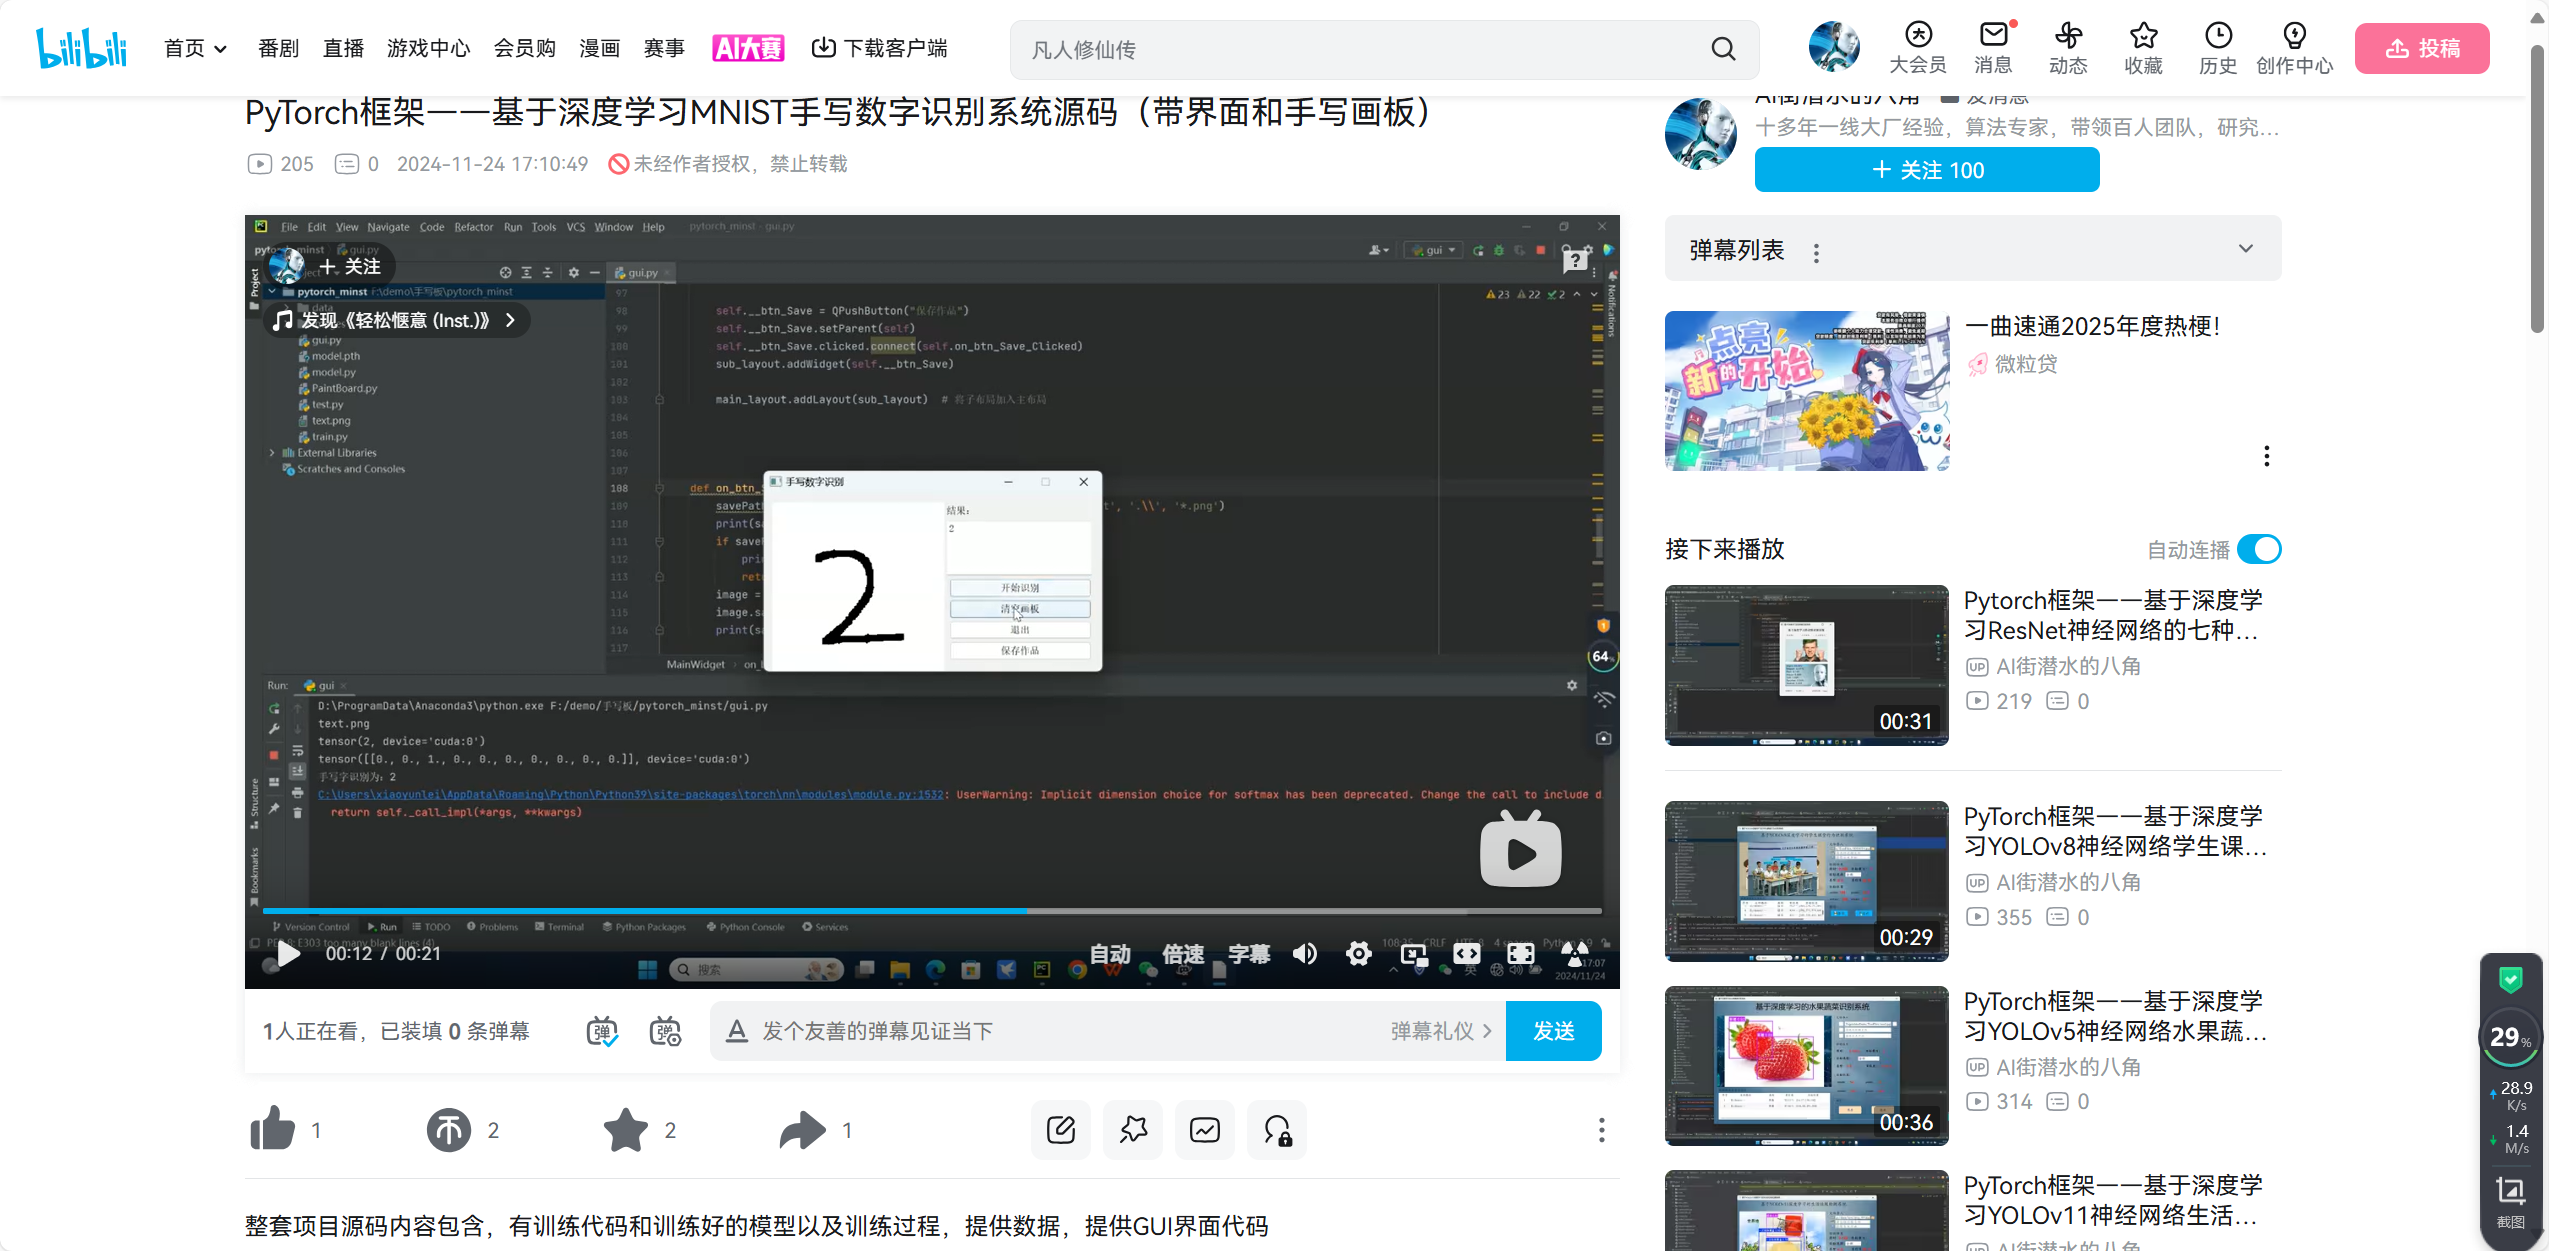Toggle the 自动连播 autoplay switch
Viewport: 2549px width, 1251px height.
(2259, 549)
